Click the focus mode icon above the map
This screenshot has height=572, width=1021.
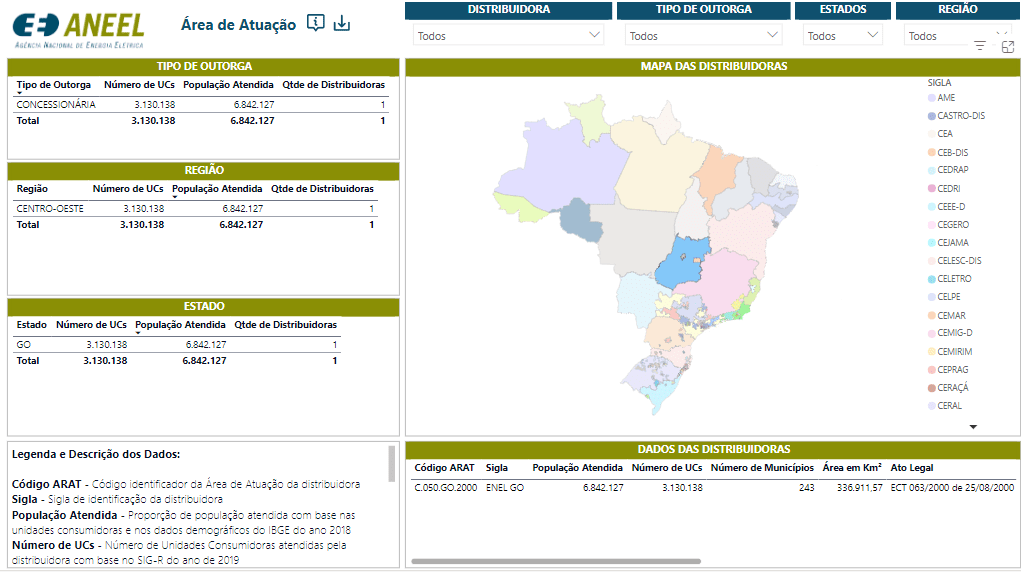pyautogui.click(x=1007, y=46)
